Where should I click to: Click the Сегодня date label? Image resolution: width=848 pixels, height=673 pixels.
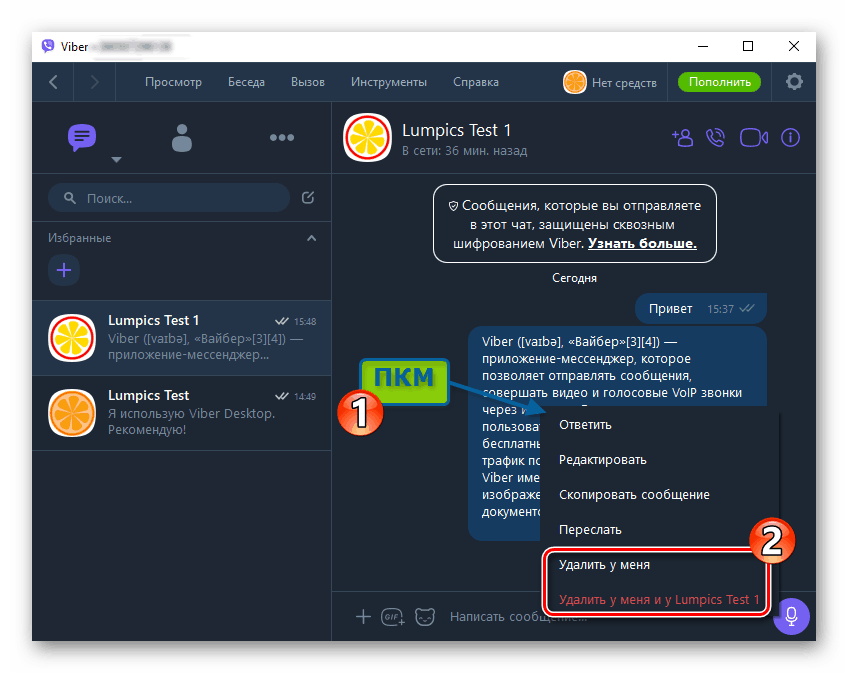(574, 278)
